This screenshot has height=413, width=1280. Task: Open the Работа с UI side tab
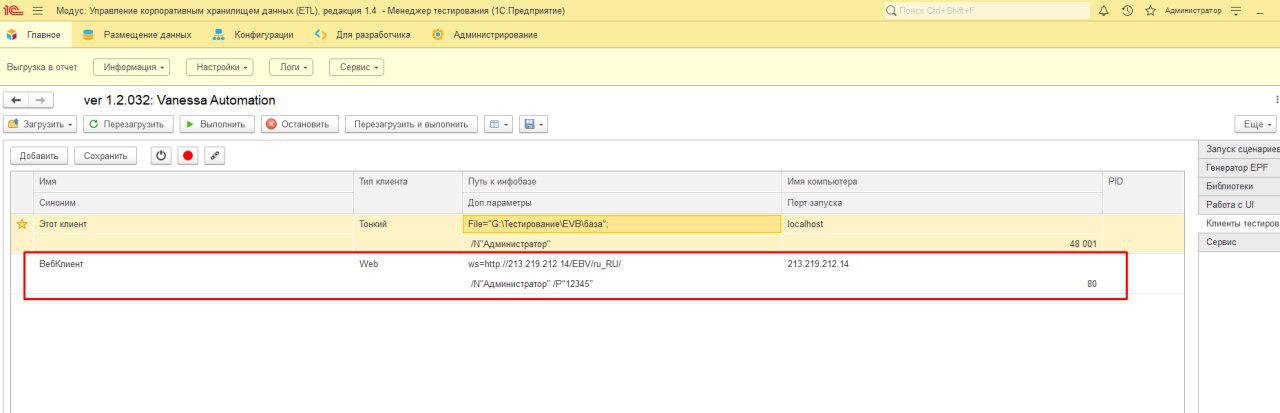[1239, 204]
